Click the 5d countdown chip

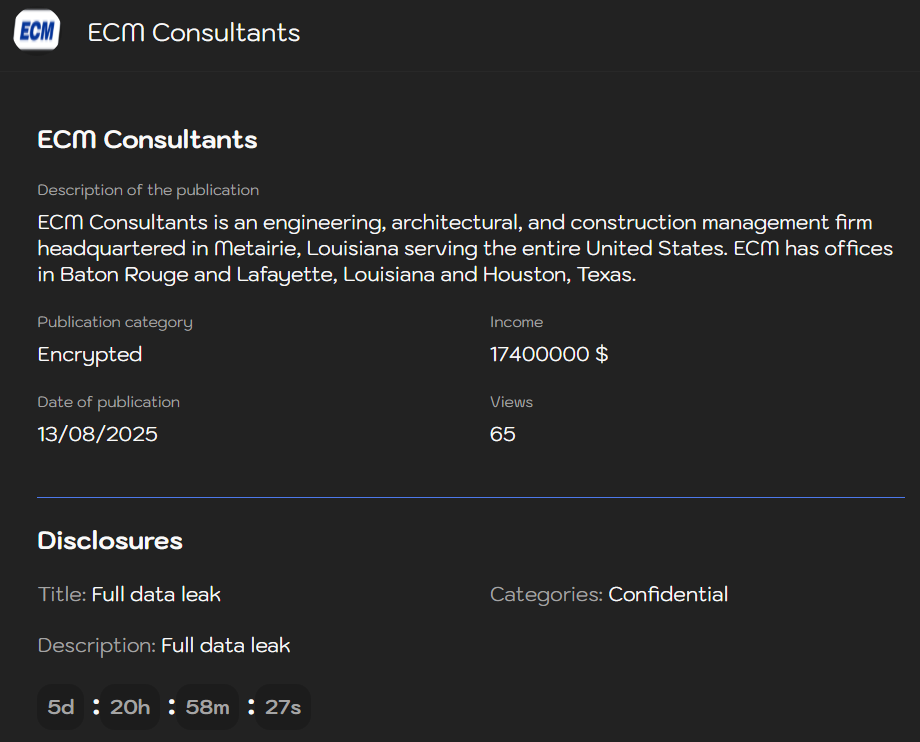pyautogui.click(x=60, y=707)
